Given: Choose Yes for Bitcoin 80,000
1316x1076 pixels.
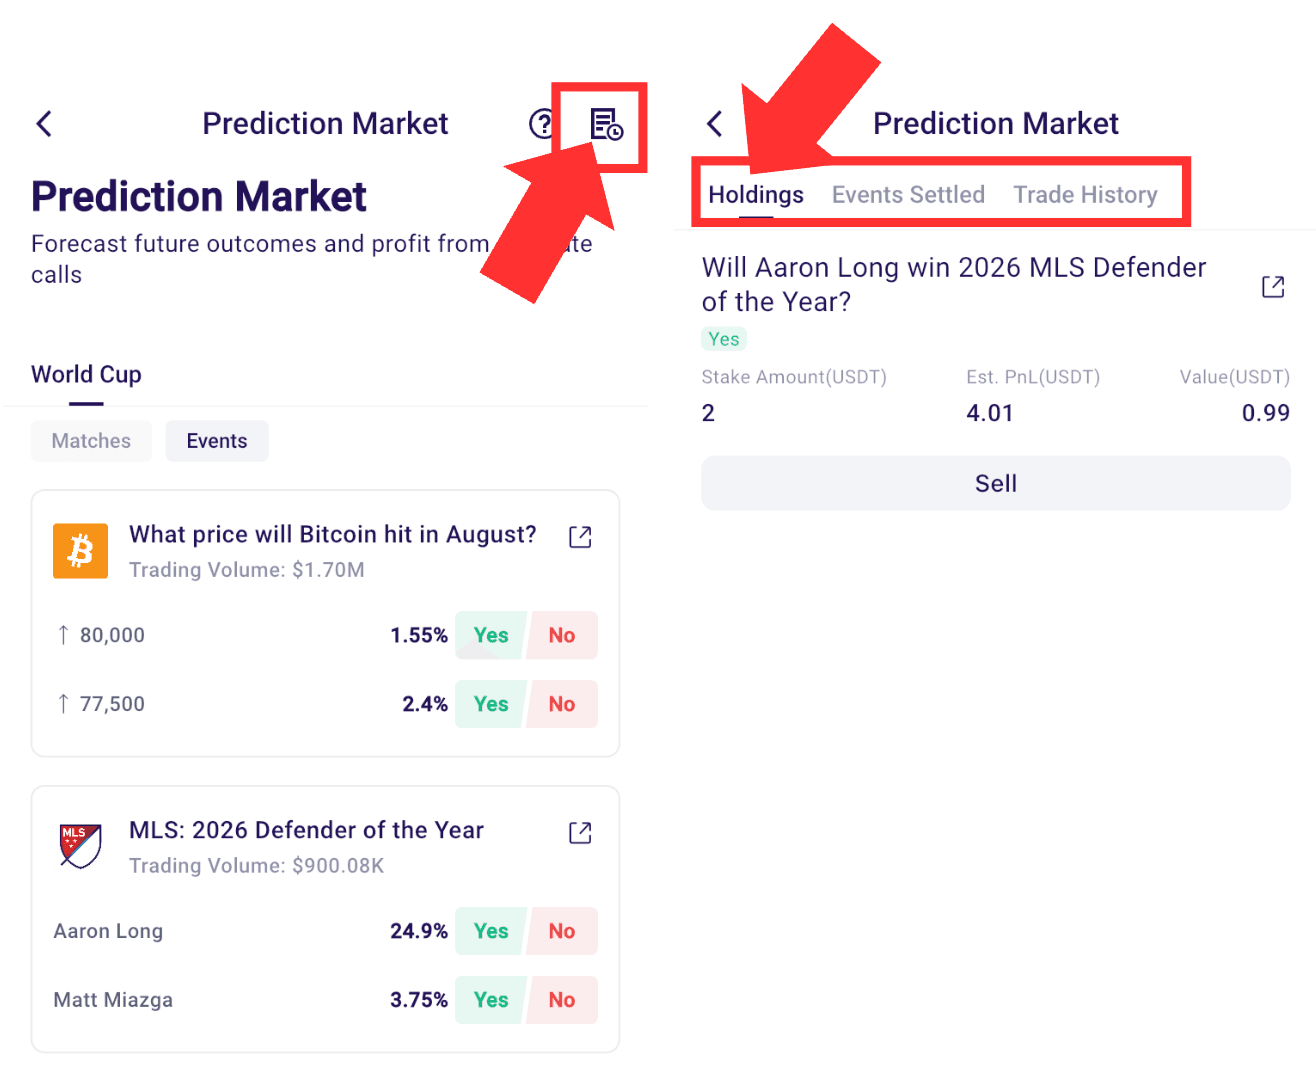Looking at the screenshot, I should (x=491, y=635).
